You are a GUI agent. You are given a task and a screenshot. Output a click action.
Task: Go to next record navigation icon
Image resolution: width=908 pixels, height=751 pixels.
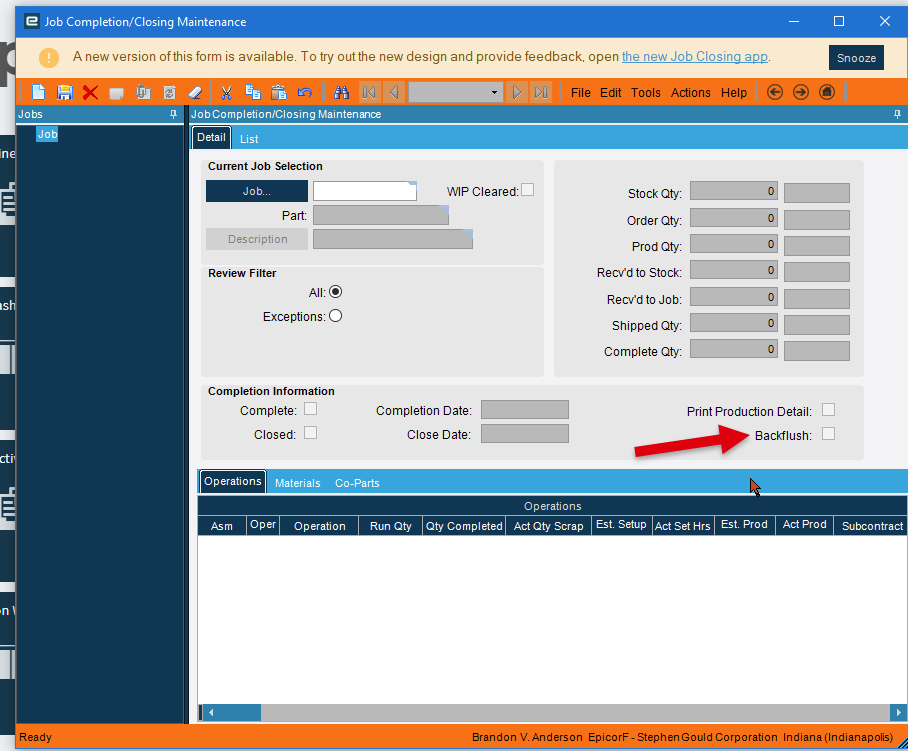click(x=517, y=93)
